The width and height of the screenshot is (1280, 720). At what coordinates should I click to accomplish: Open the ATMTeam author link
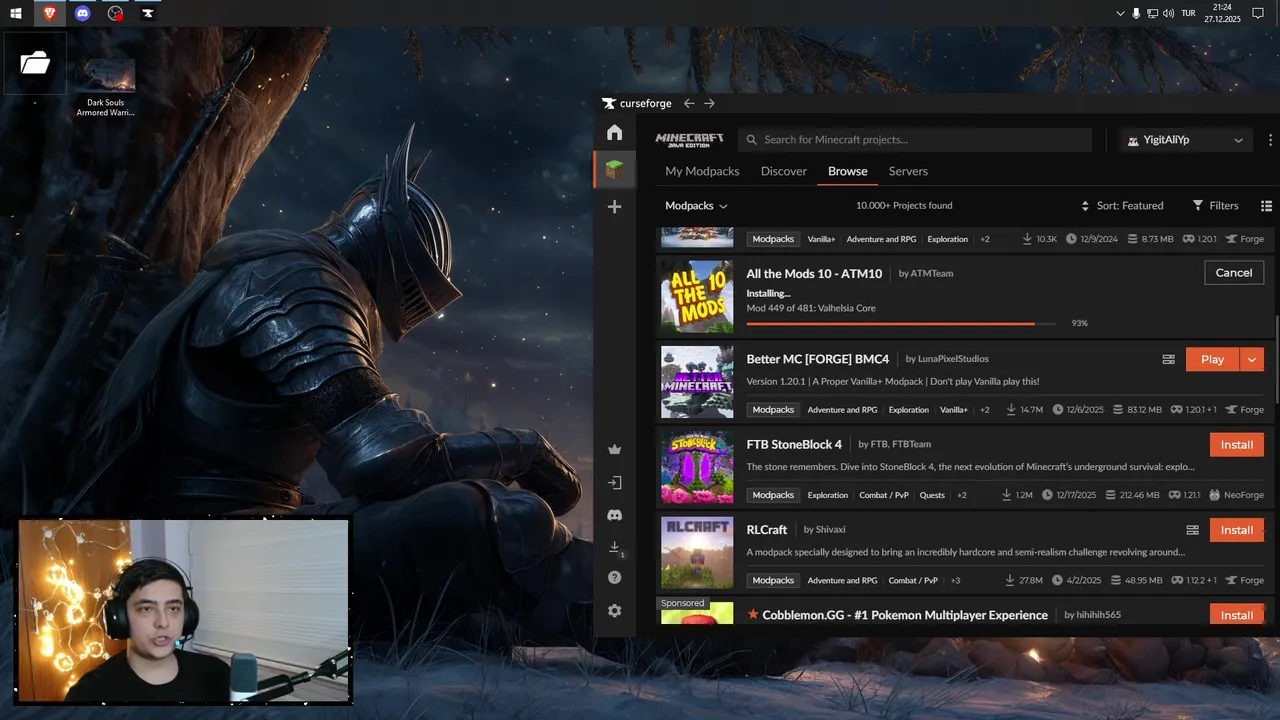[x=931, y=274]
